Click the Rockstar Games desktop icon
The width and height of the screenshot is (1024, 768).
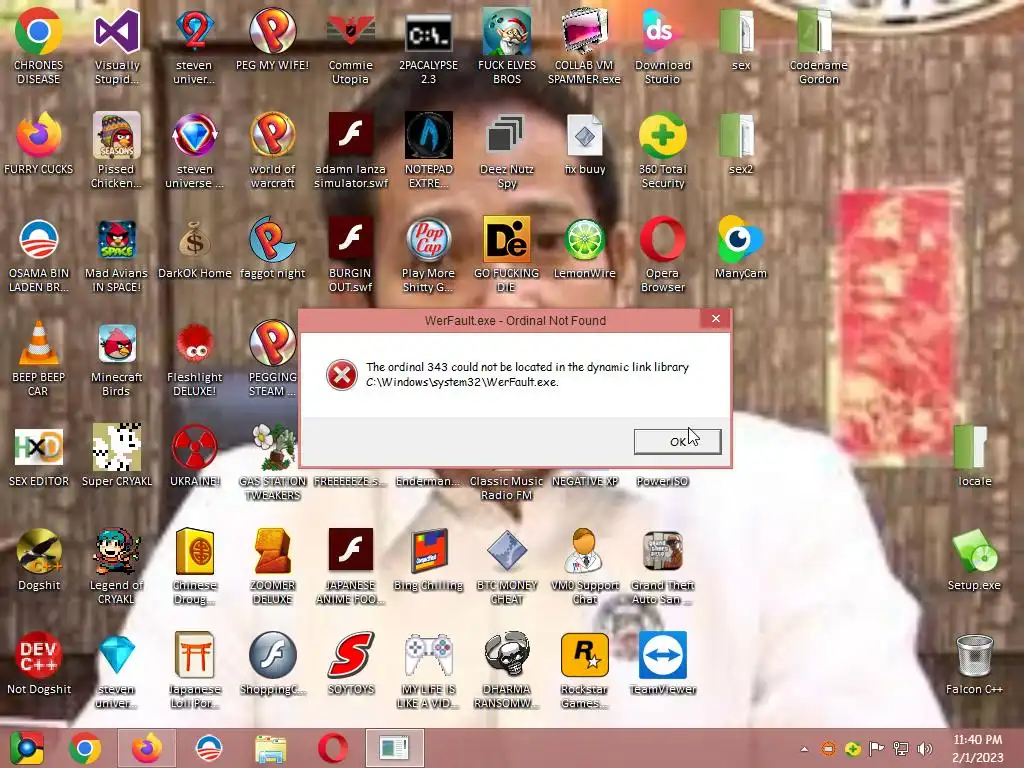click(584, 671)
